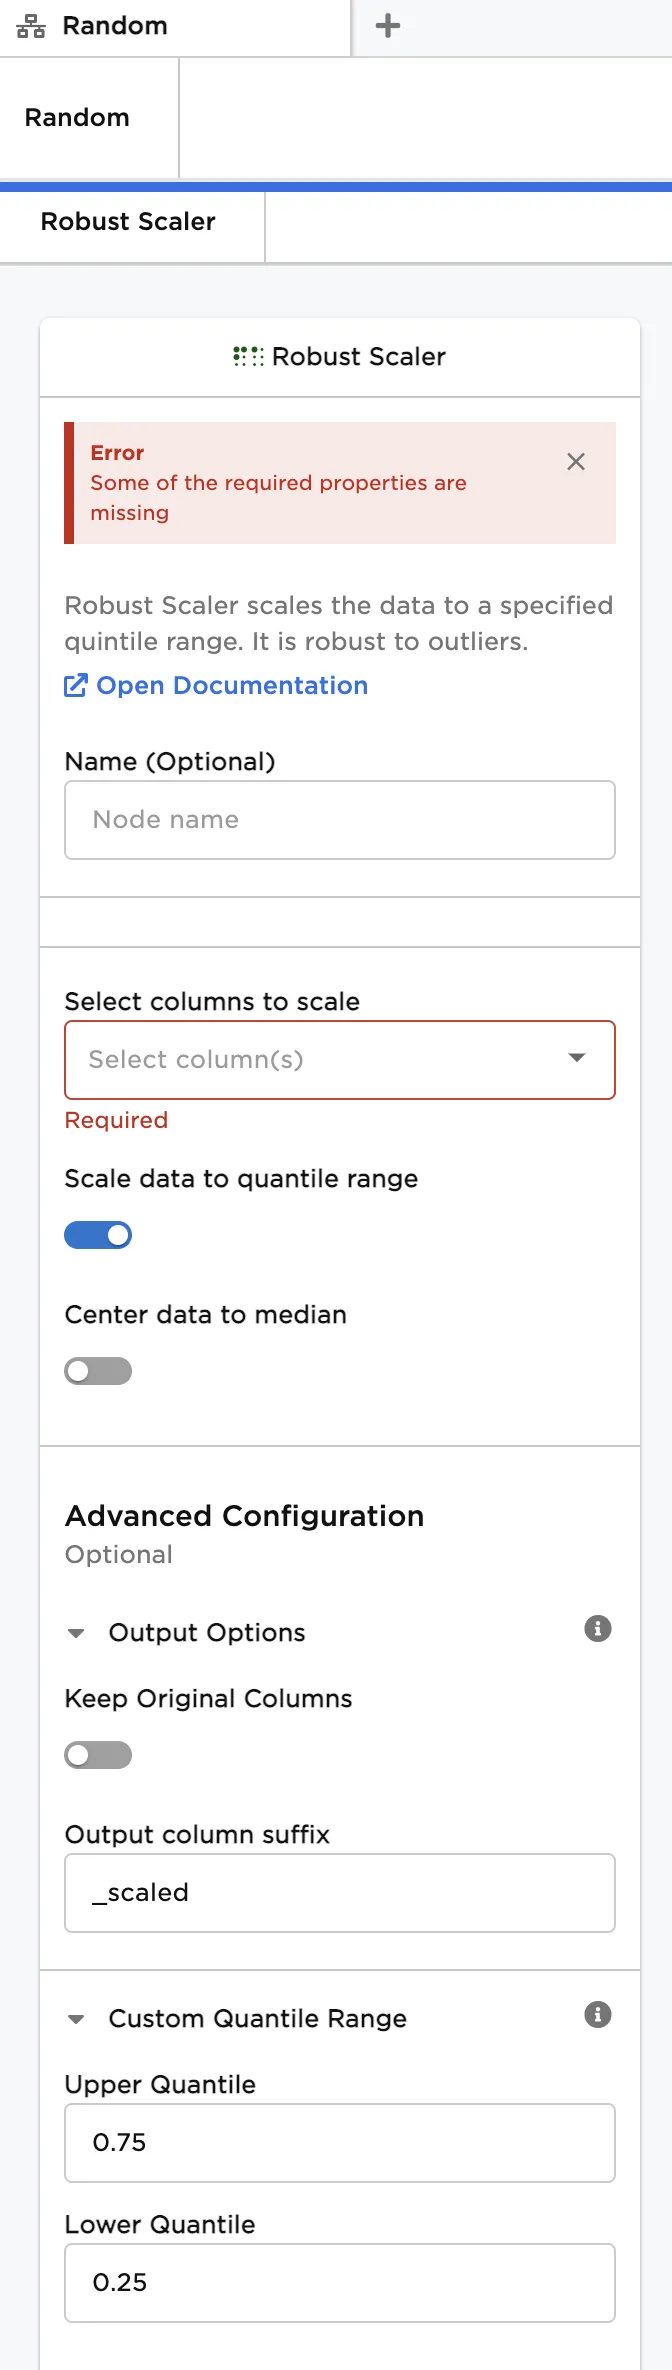
Task: Click the external link icon for documentation
Action: (76, 685)
